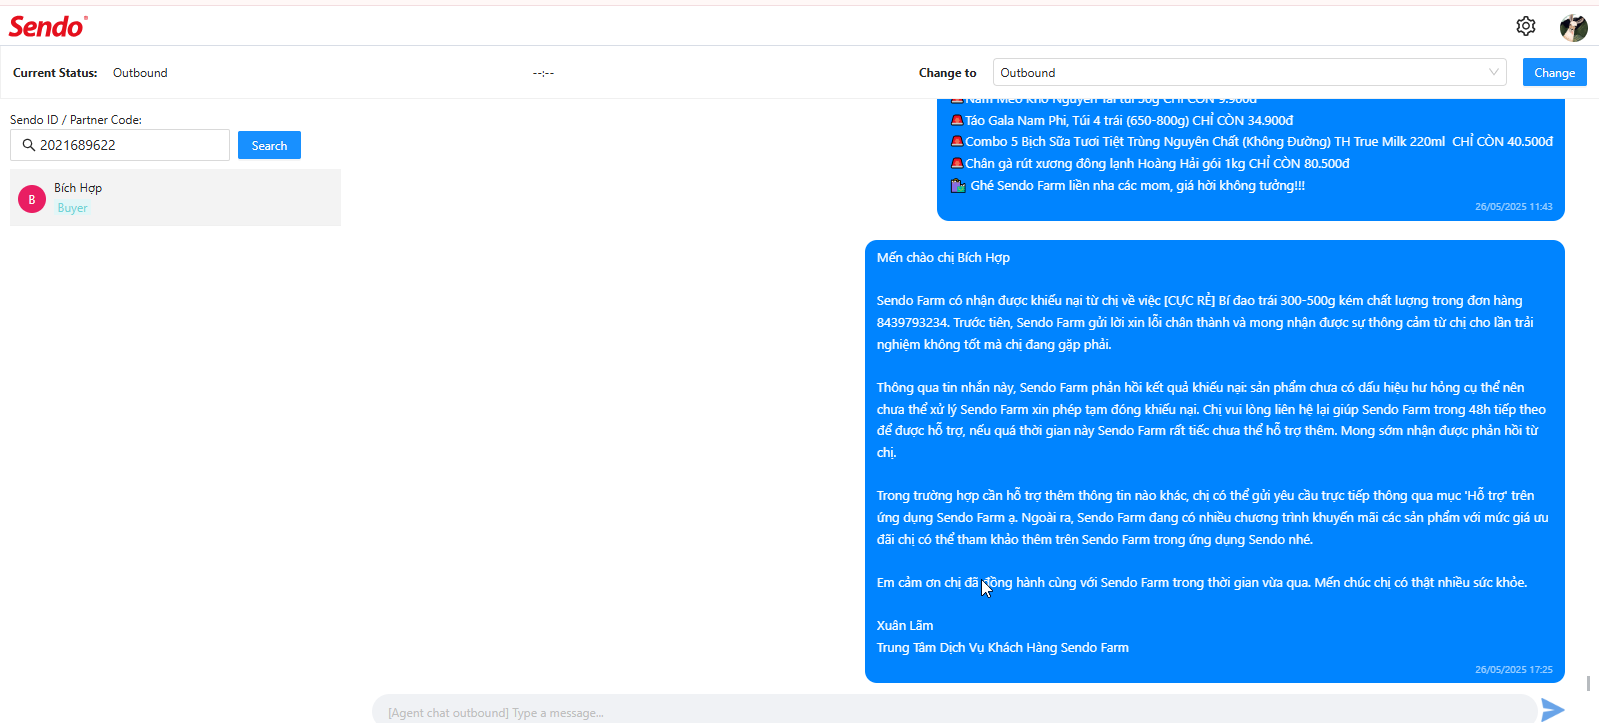Open the Bích Hợp conversation row

pyautogui.click(x=175, y=197)
